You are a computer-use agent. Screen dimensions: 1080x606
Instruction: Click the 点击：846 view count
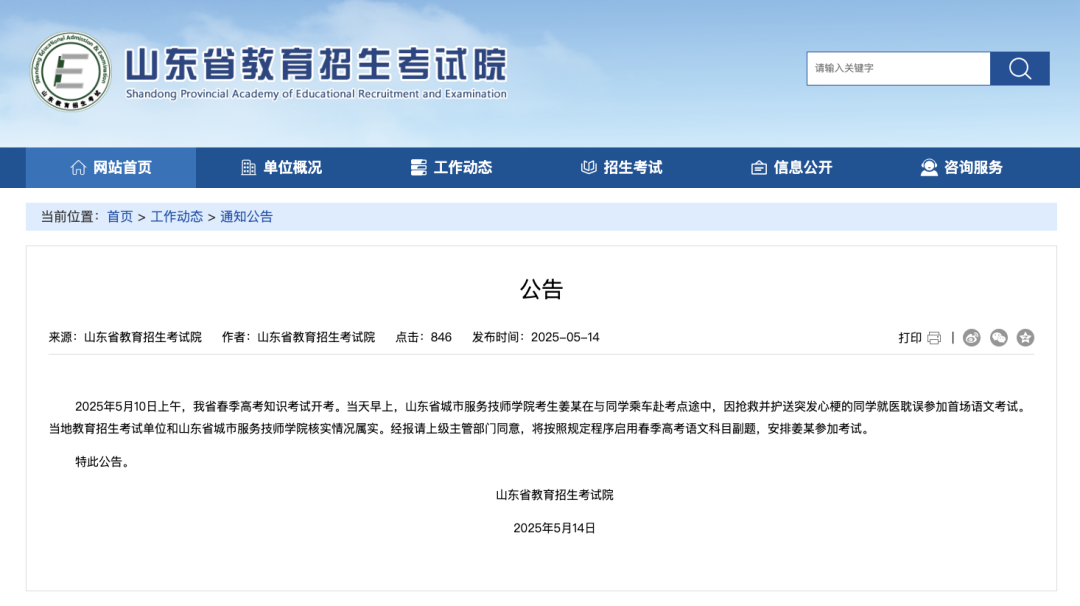(424, 337)
